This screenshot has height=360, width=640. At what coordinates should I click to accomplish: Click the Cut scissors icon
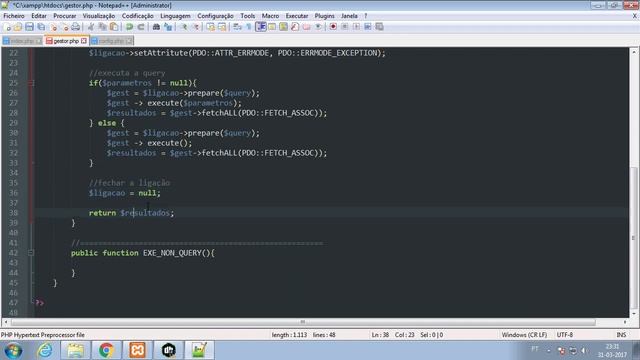(91, 27)
